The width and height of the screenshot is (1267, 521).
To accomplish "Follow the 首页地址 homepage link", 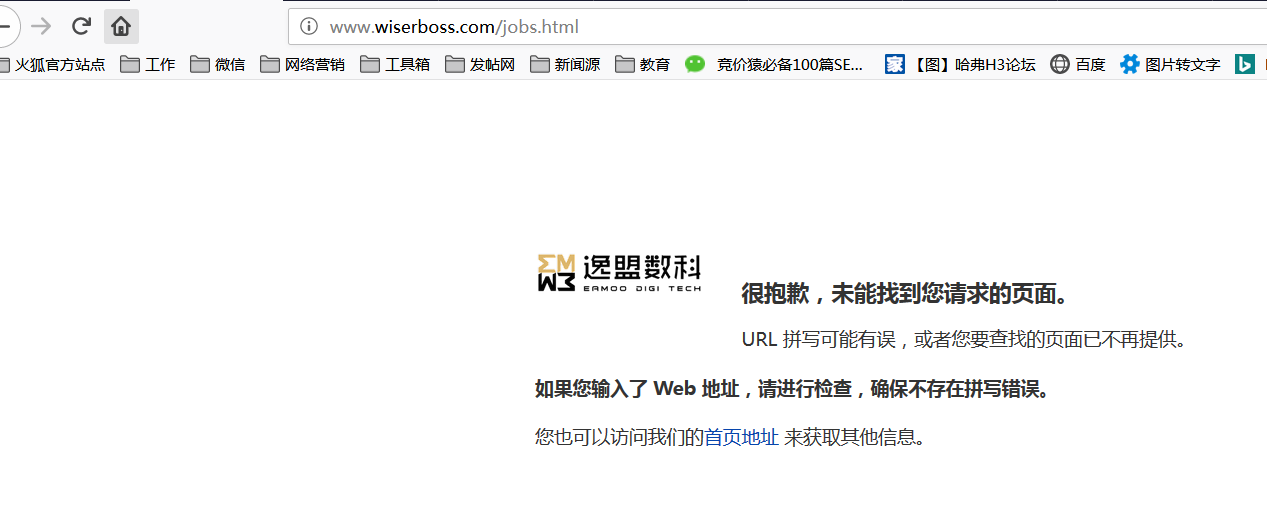I will pos(742,437).
